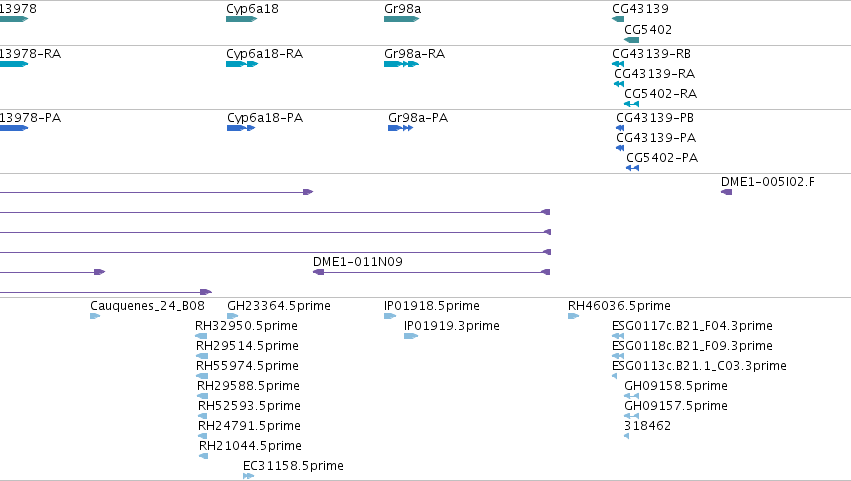The width and height of the screenshot is (851, 481).
Task: Select the Cyp6a18-RA transcript glyph
Action: pyautogui.click(x=242, y=64)
